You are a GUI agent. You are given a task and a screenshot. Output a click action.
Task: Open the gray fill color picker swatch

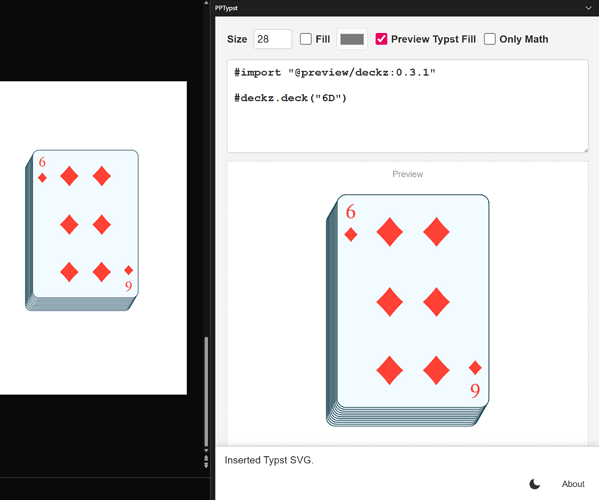(x=352, y=39)
